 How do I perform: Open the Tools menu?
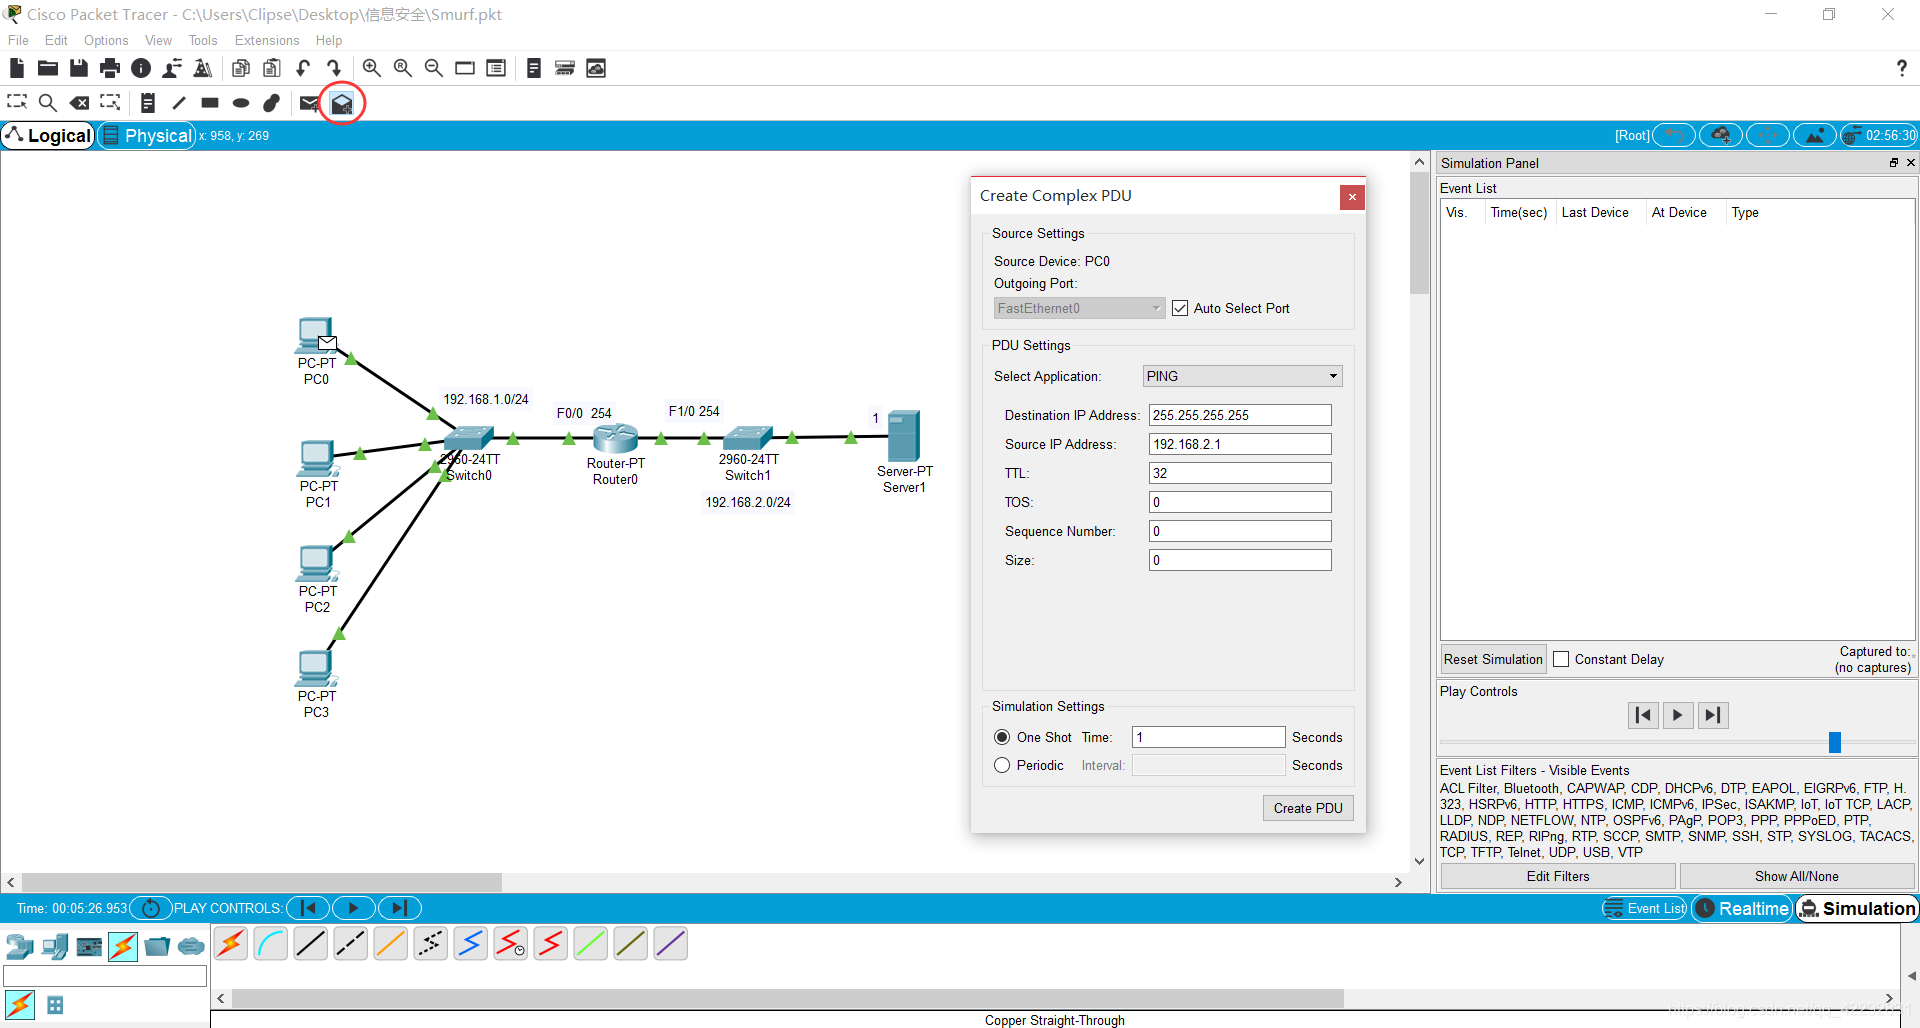point(203,40)
